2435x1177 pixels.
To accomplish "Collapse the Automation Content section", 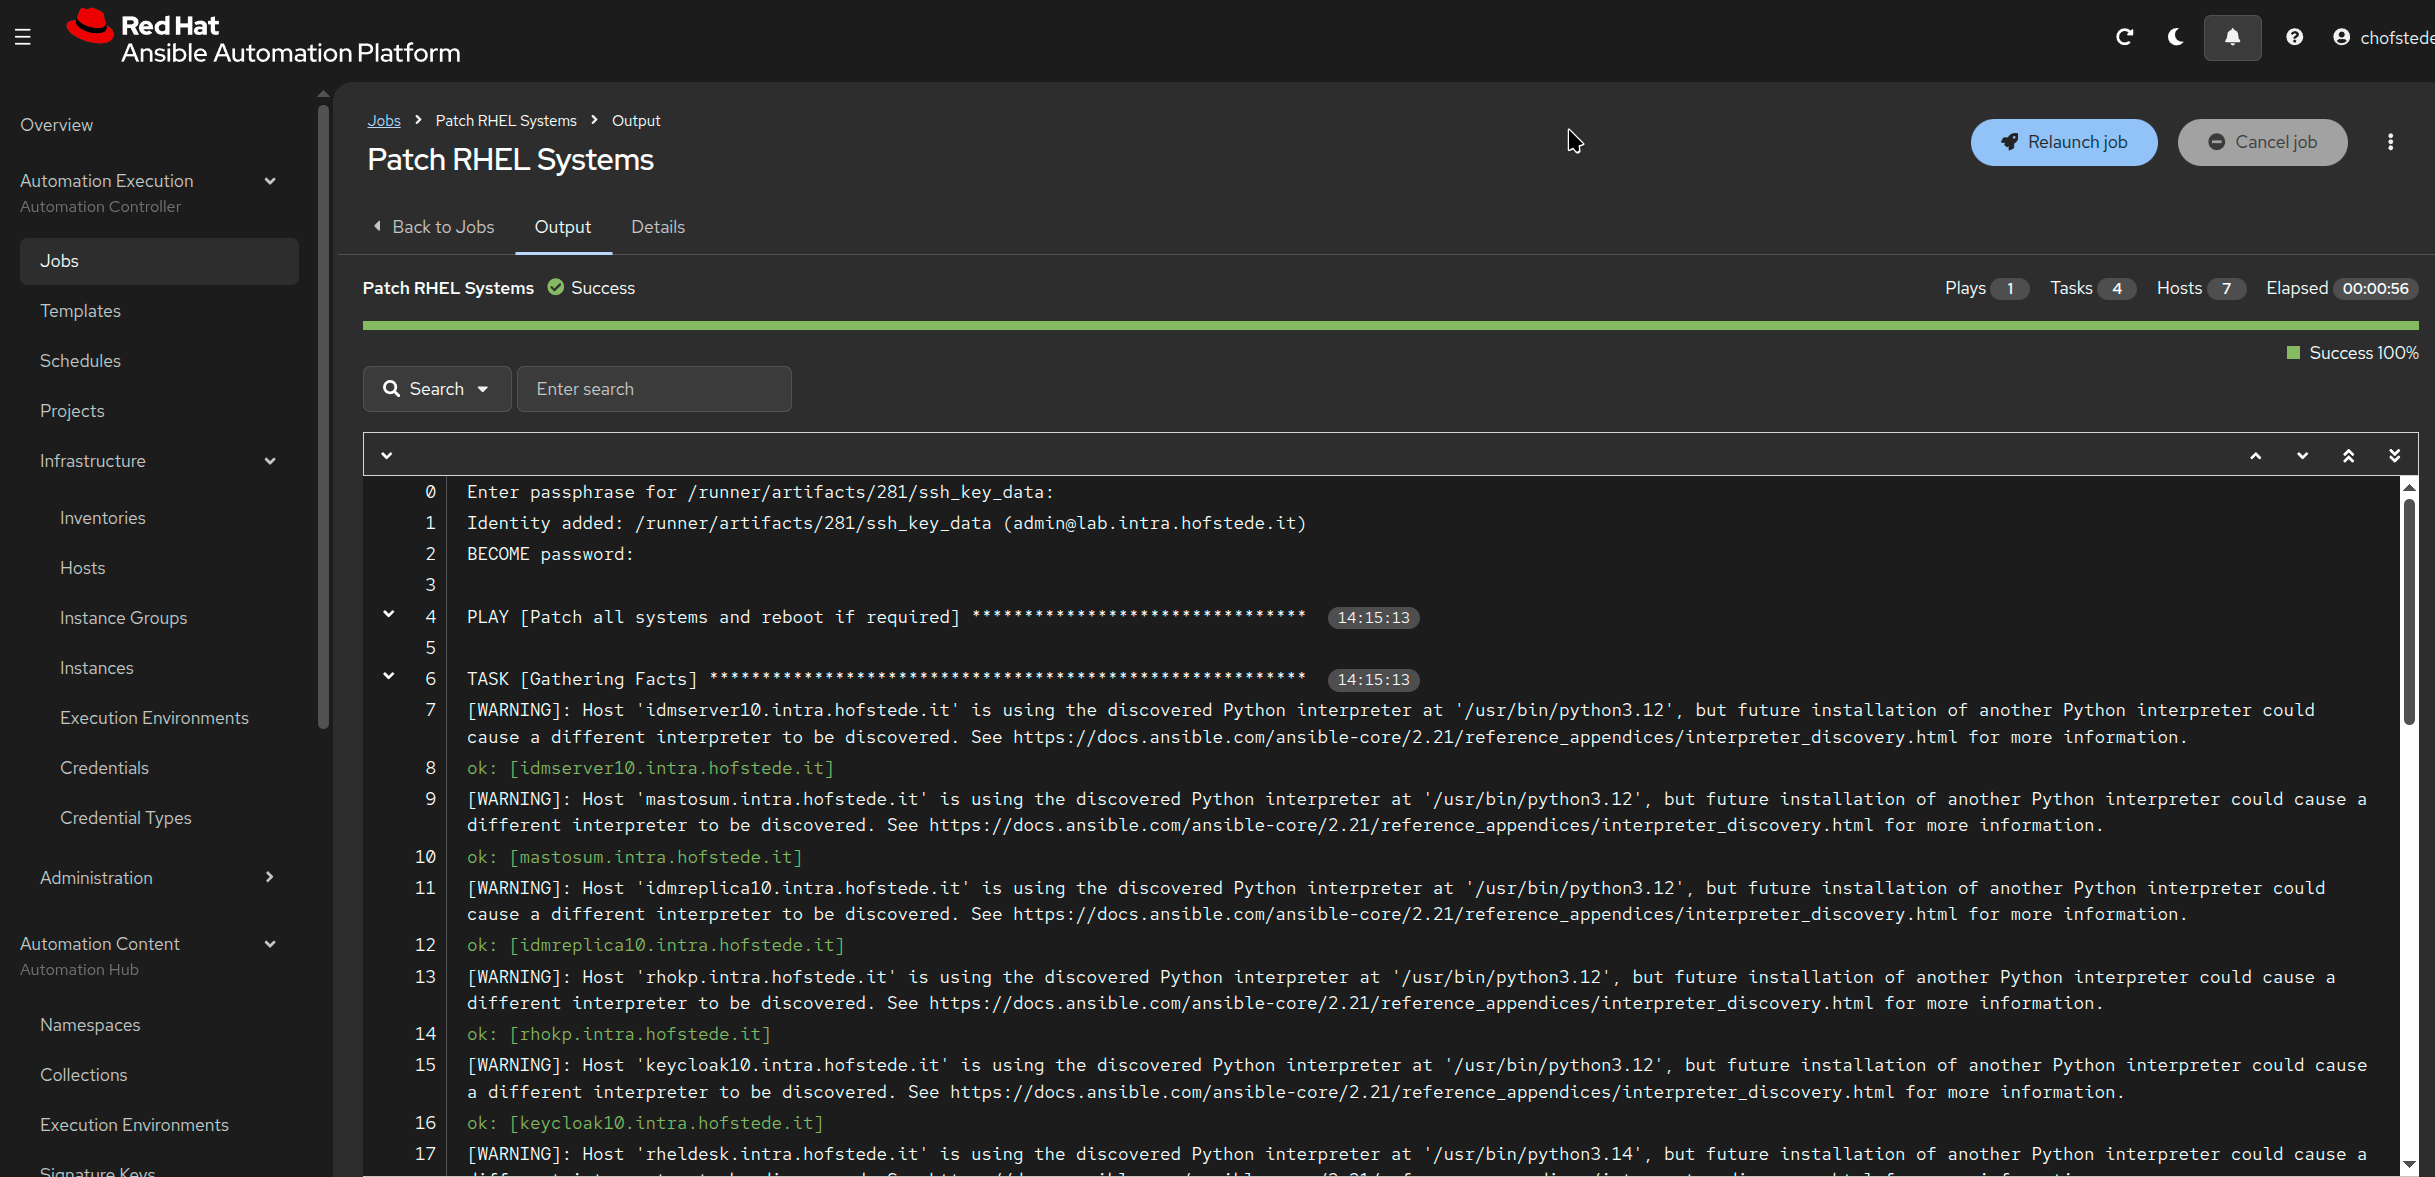I will (270, 944).
